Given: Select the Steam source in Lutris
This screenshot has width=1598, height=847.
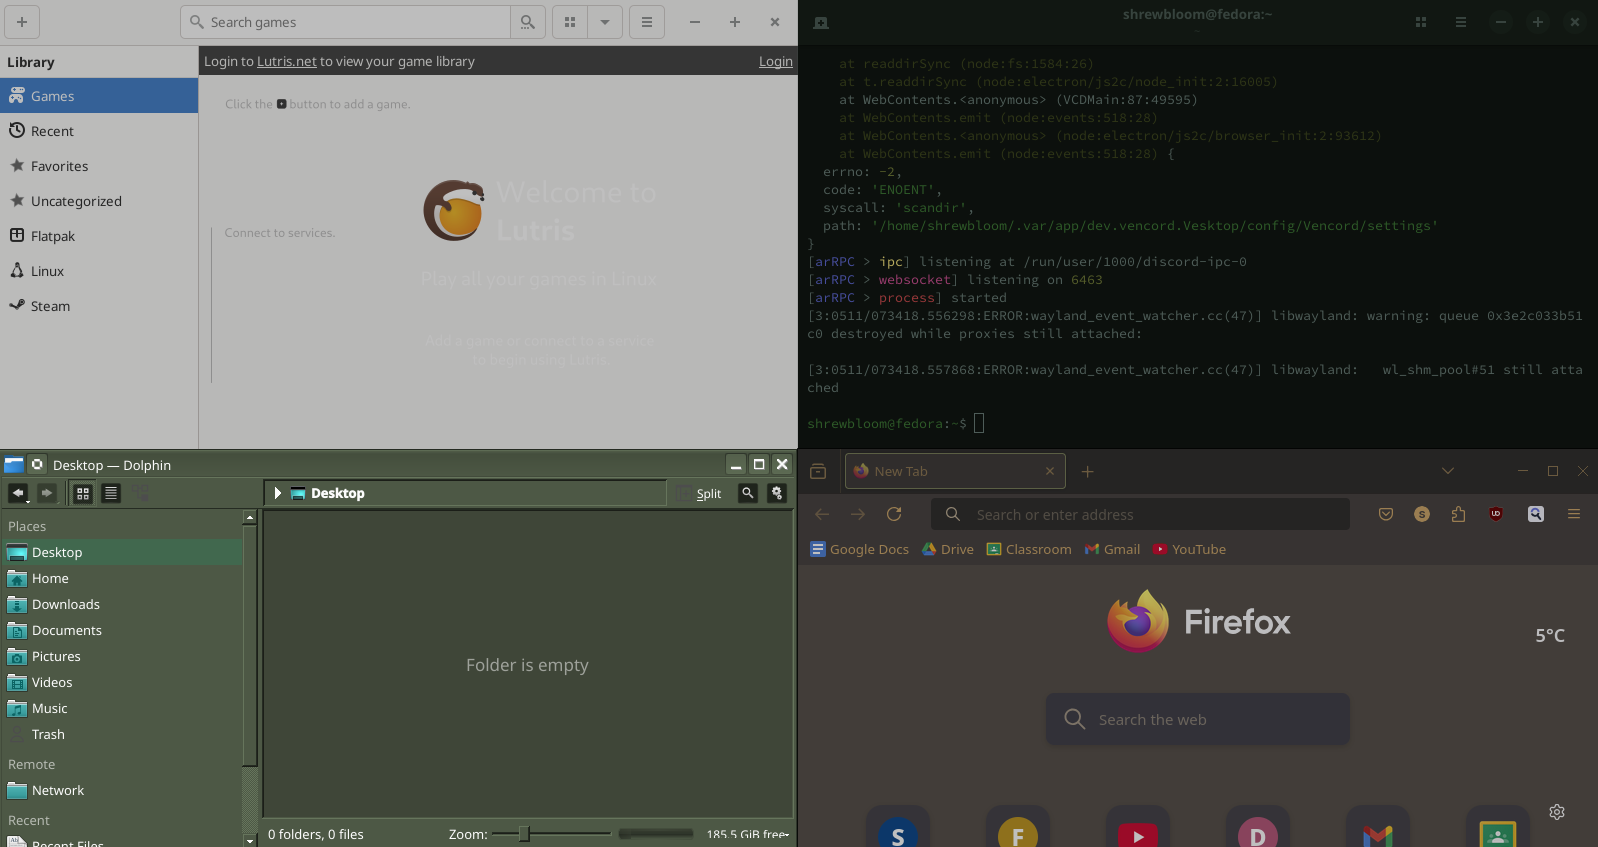Looking at the screenshot, I should [99, 306].
